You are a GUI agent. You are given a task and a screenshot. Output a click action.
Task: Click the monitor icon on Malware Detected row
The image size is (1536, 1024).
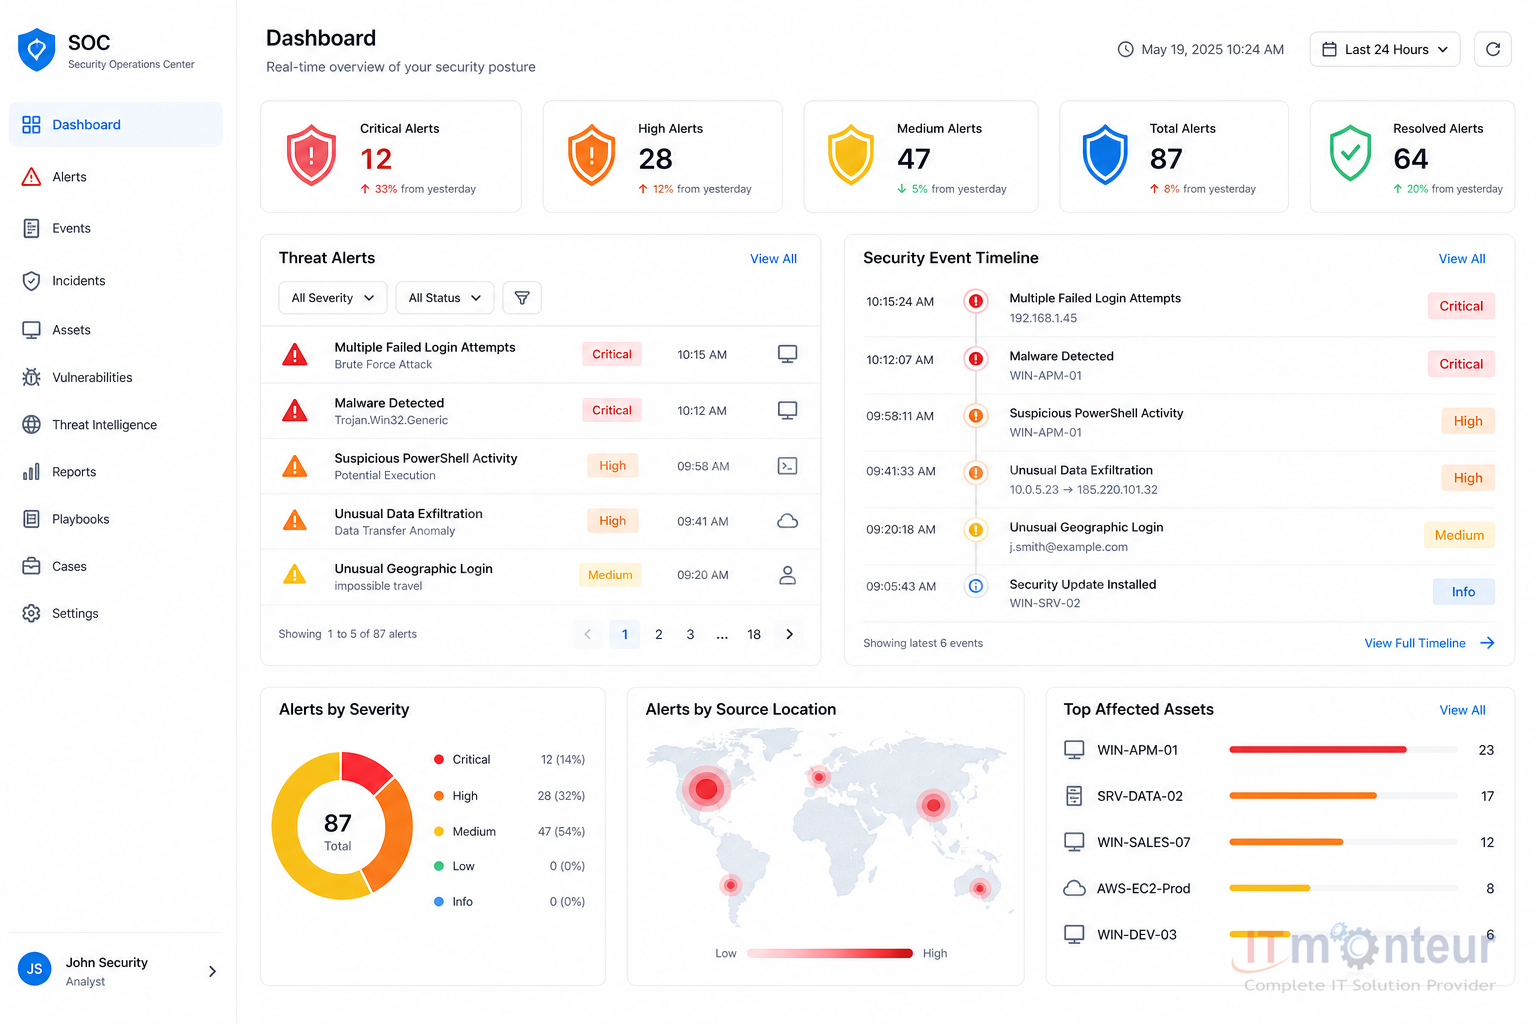788,410
